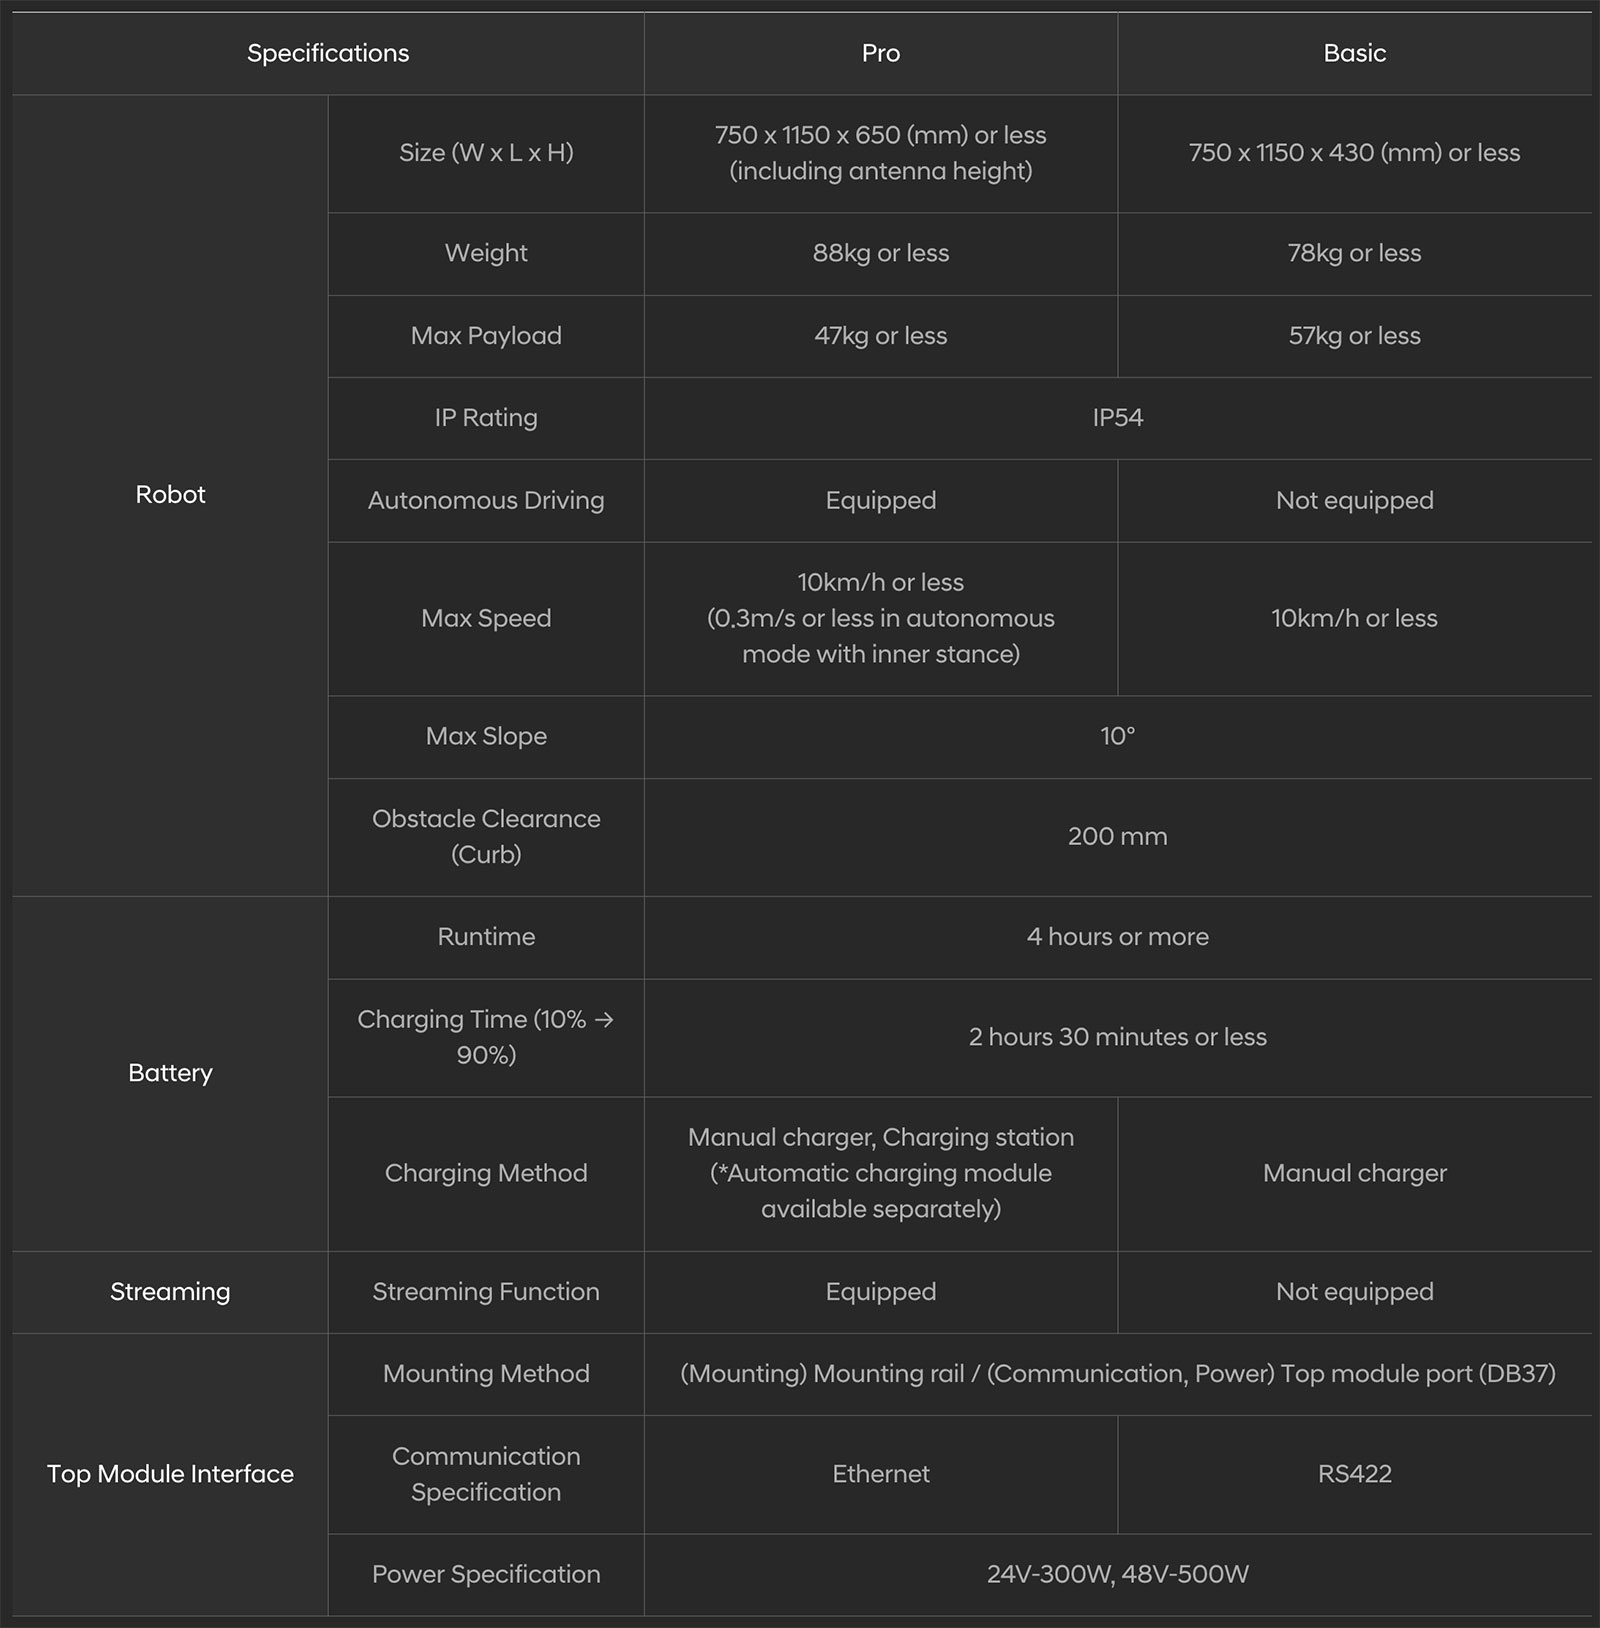This screenshot has height=1628, width=1600.
Task: Click the Specifications header cell
Action: pos(328,53)
